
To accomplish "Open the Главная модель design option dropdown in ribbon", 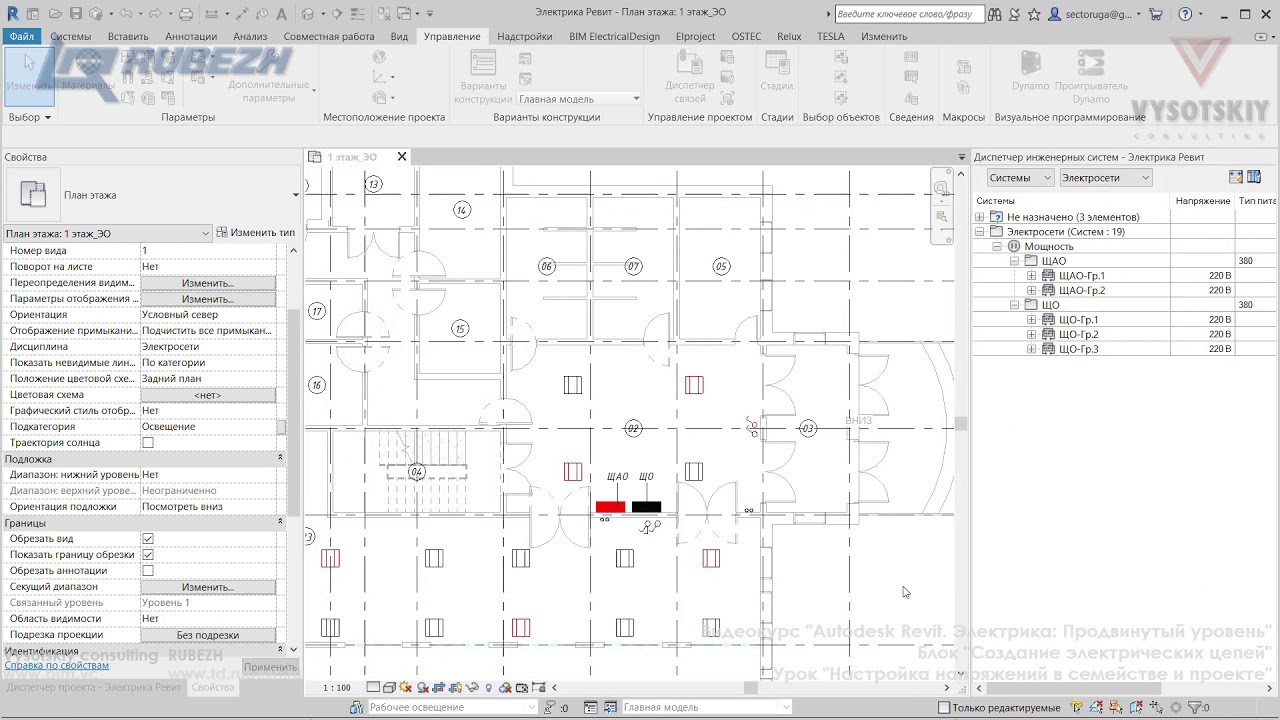I will tap(578, 99).
